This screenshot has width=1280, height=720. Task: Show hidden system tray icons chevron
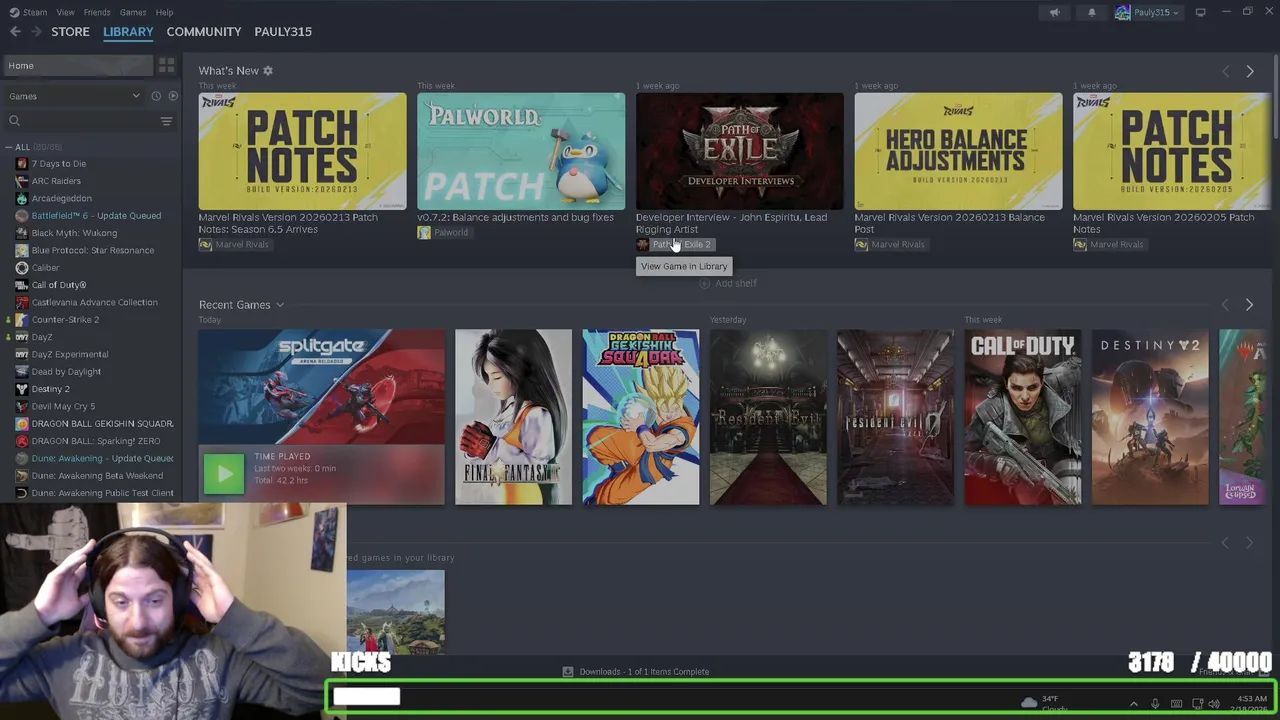click(x=1133, y=704)
